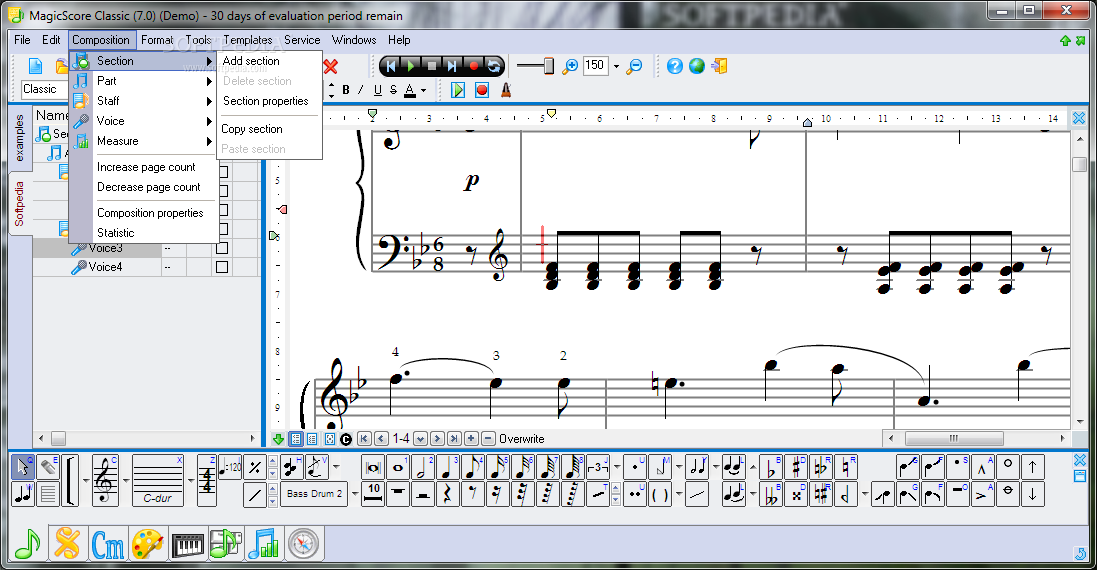The height and width of the screenshot is (570, 1097).
Task: Click Composition properties menu entry
Action: (x=150, y=213)
